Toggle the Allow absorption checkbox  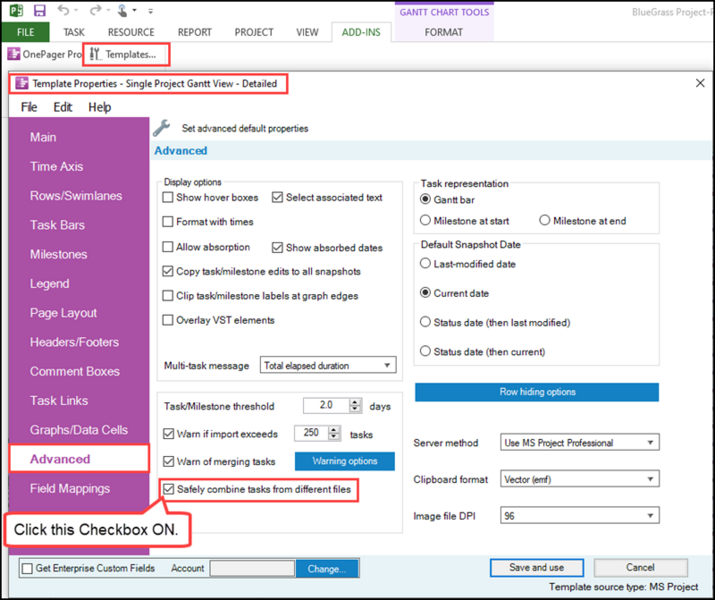pos(168,247)
